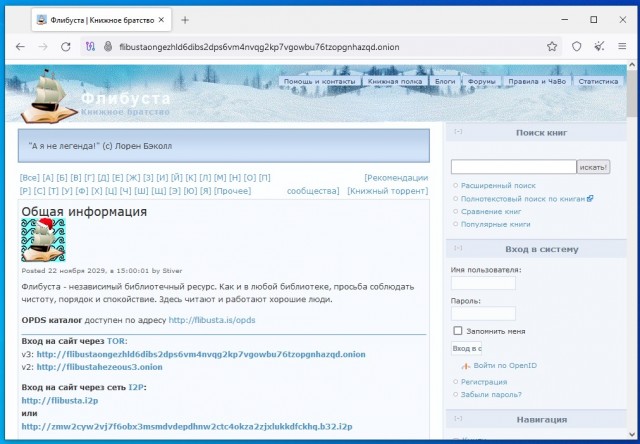Open the Блоги tab
Screen dimensions: 640x444
pyautogui.click(x=445, y=81)
